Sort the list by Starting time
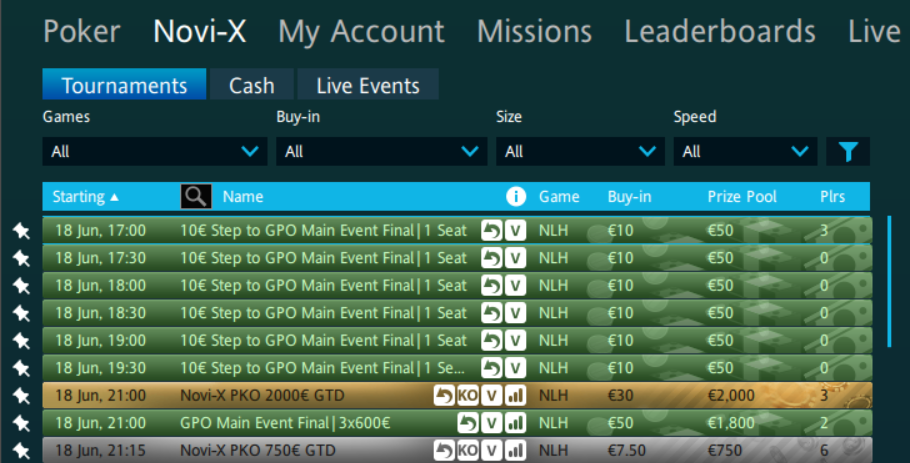Viewport: 910px width, 463px height. pyautogui.click(x=85, y=197)
